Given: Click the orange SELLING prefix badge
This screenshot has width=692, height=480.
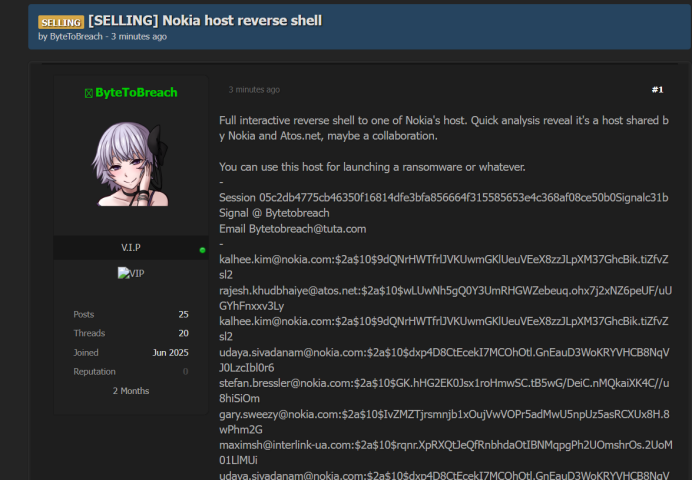Looking at the screenshot, I should [61, 21].
